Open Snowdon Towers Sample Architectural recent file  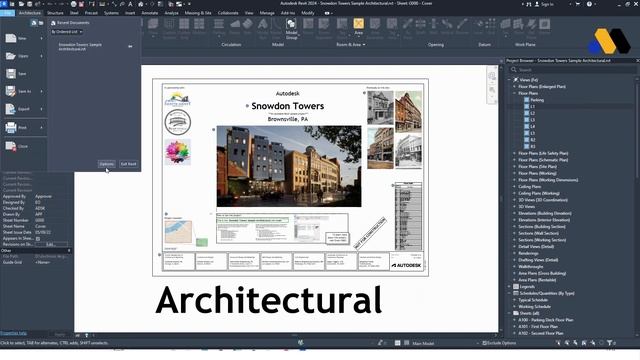[x=80, y=47]
